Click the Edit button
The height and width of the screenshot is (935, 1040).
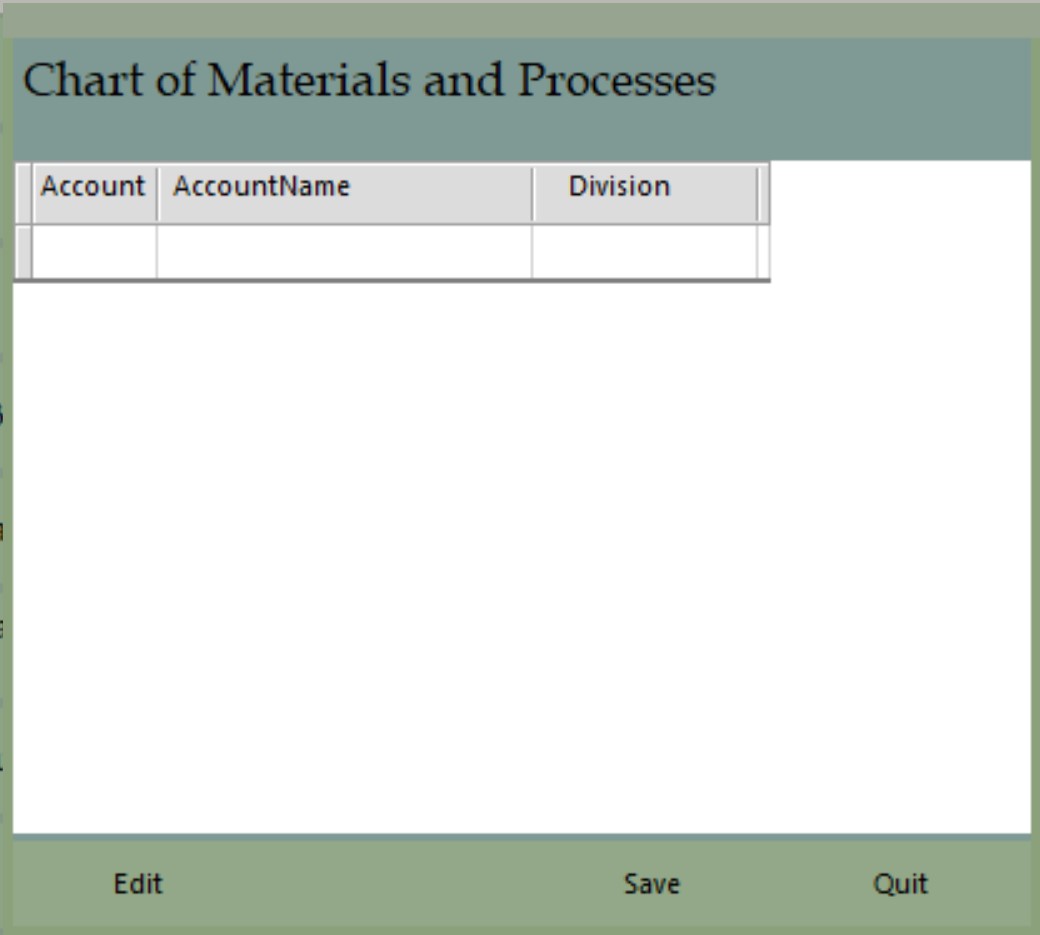point(138,884)
